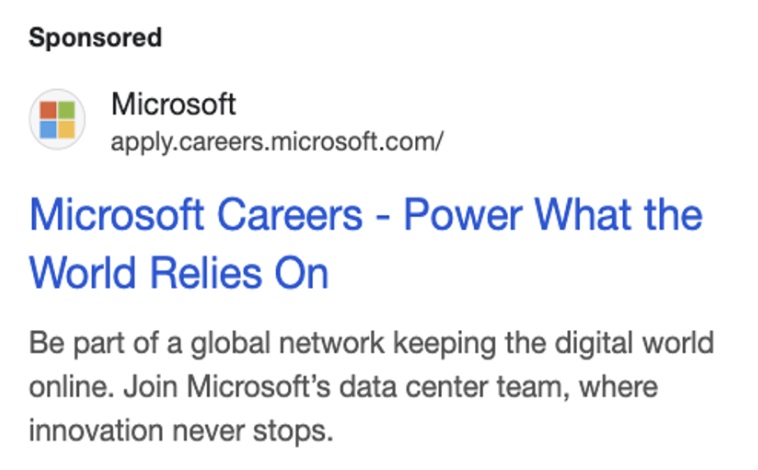Click the green square in Microsoft logo
The image size is (758, 470).
pyautogui.click(x=66, y=109)
